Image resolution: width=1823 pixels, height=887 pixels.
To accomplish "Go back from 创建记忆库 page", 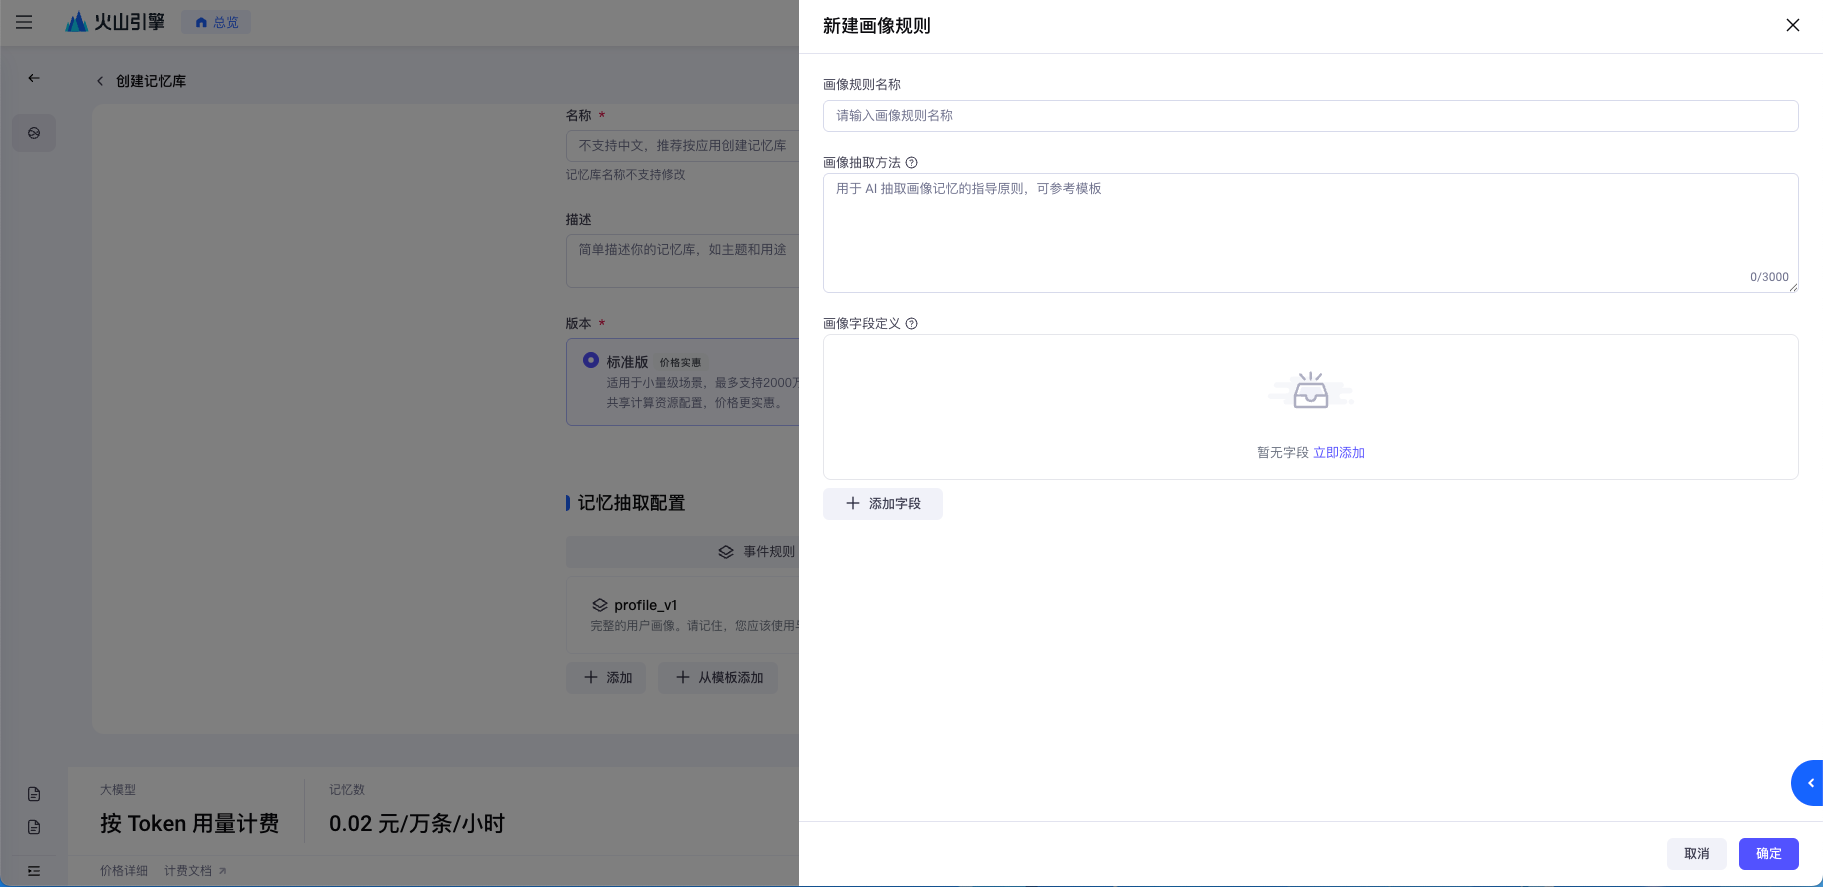I will tap(100, 81).
